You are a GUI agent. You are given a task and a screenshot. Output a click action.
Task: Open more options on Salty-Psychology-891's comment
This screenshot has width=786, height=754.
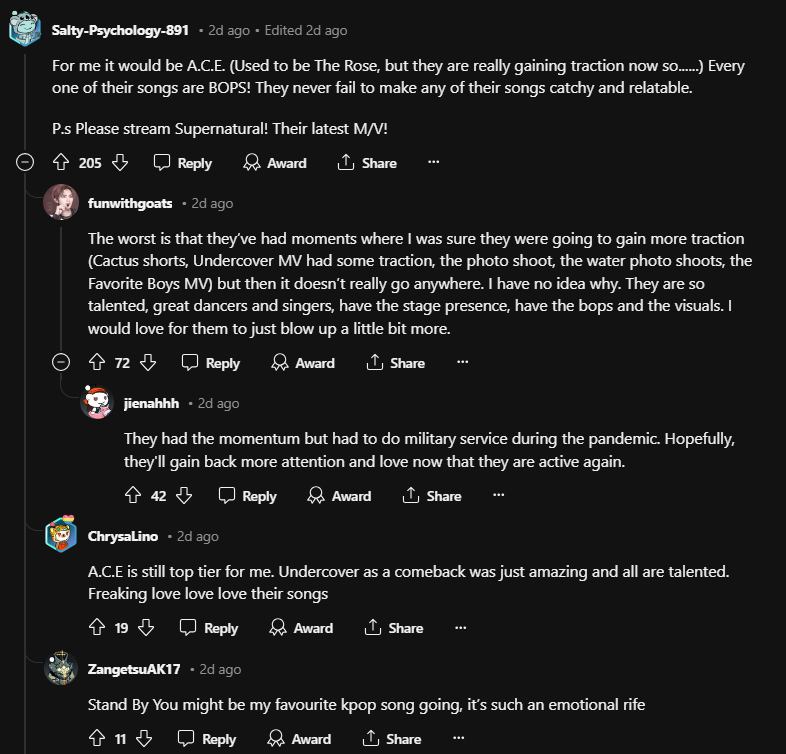pos(433,162)
